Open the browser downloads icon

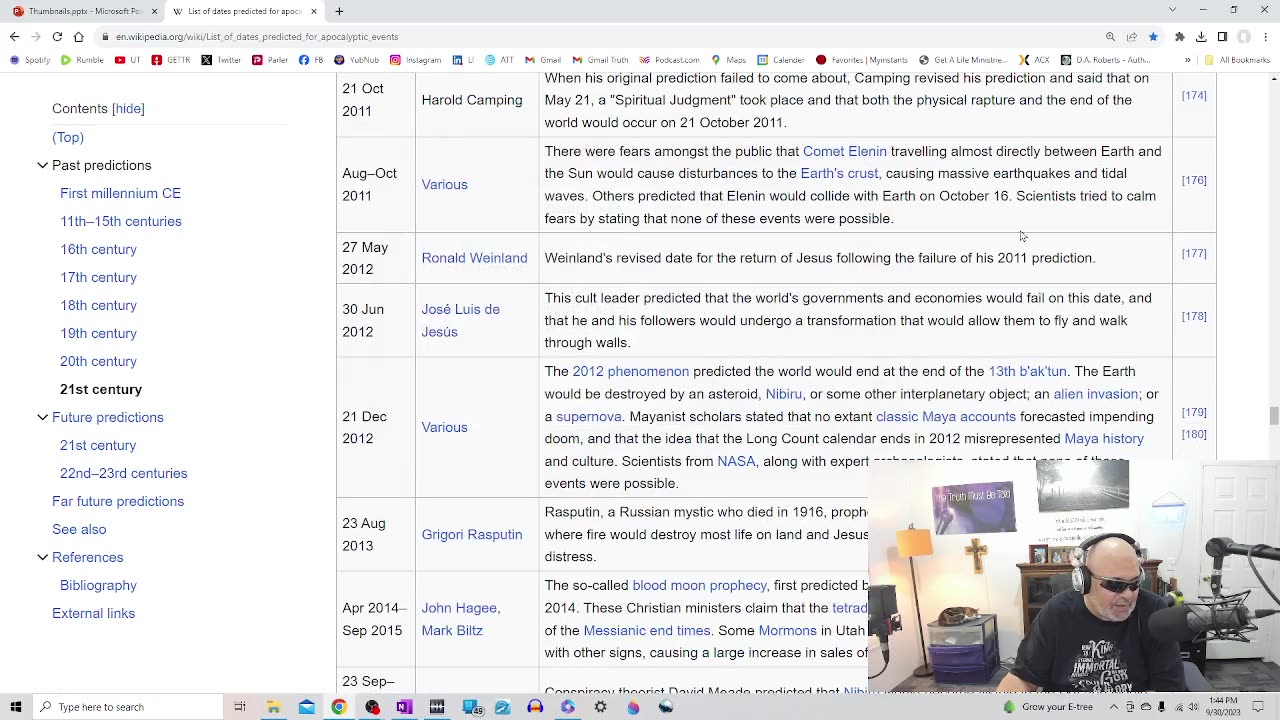coord(1201,37)
